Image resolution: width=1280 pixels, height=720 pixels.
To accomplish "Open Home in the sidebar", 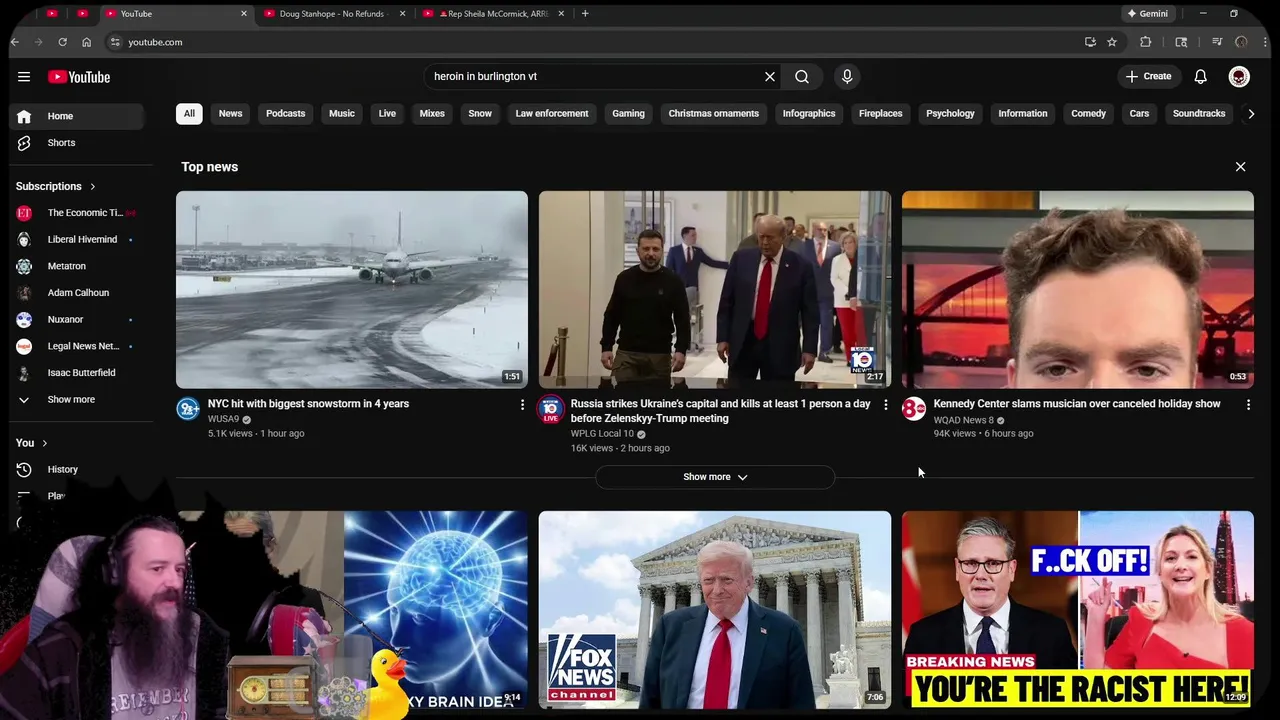I will click(x=77, y=116).
